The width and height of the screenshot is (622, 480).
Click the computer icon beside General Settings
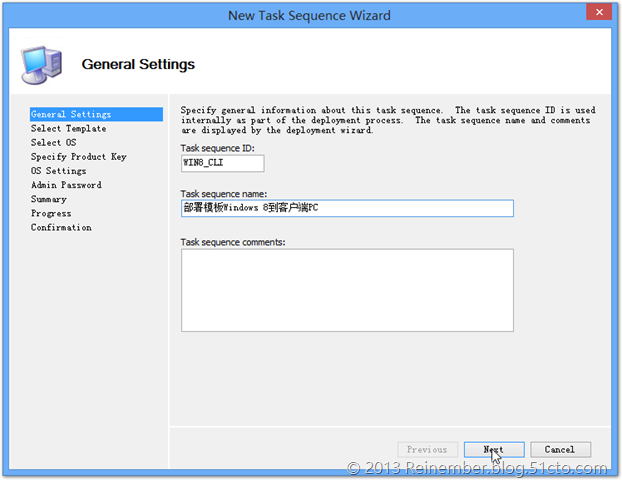[42, 65]
